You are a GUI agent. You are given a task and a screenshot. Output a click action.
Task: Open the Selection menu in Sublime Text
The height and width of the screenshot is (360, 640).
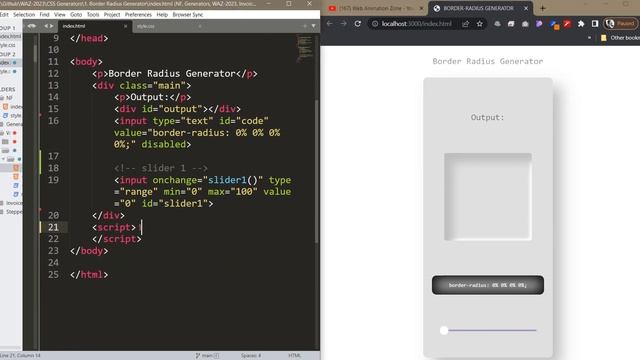coord(24,15)
